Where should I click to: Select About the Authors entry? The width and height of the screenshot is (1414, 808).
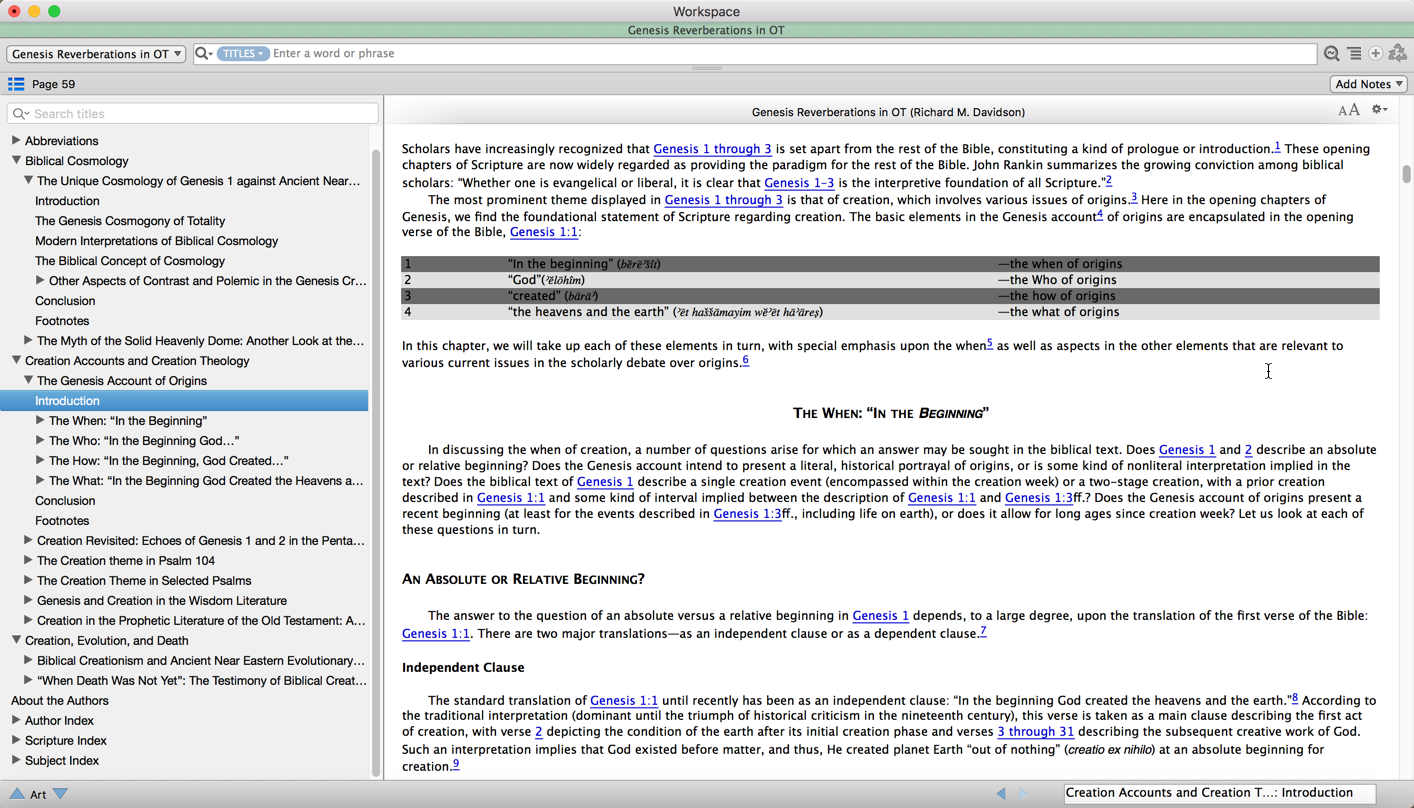coord(60,701)
